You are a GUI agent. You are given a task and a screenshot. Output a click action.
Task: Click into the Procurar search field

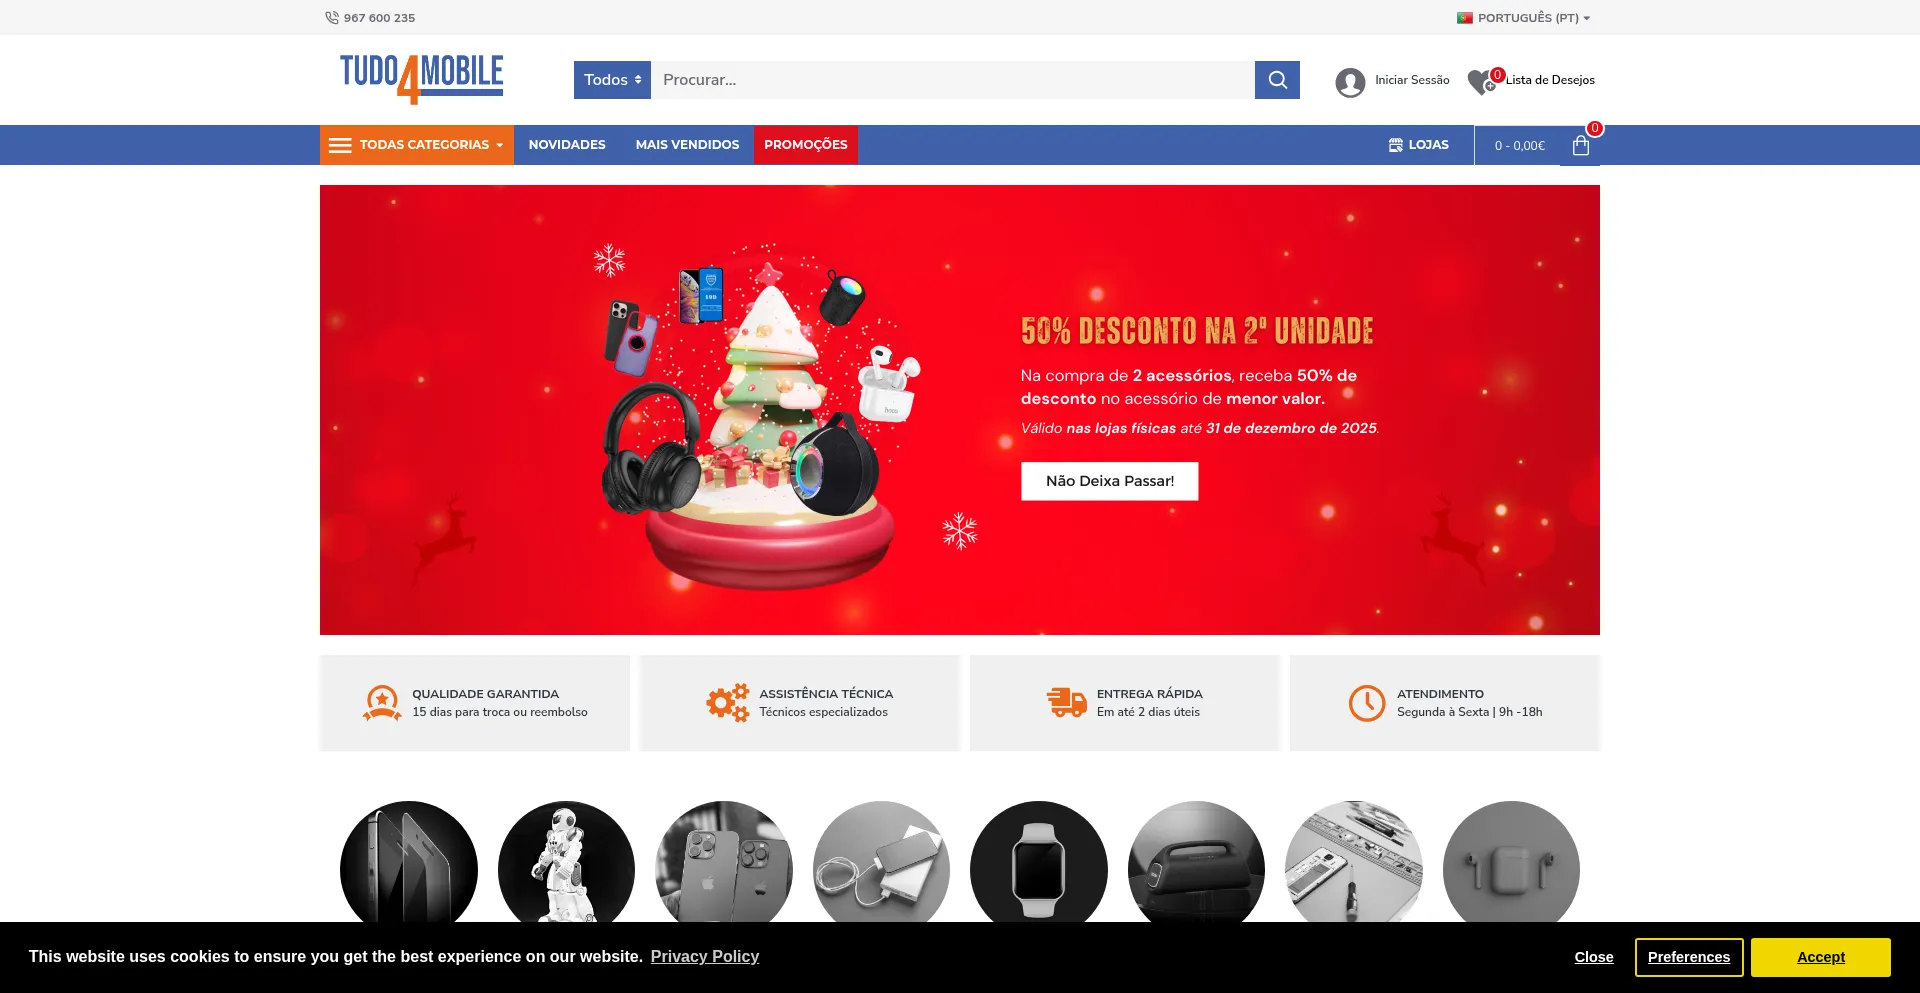(x=953, y=80)
